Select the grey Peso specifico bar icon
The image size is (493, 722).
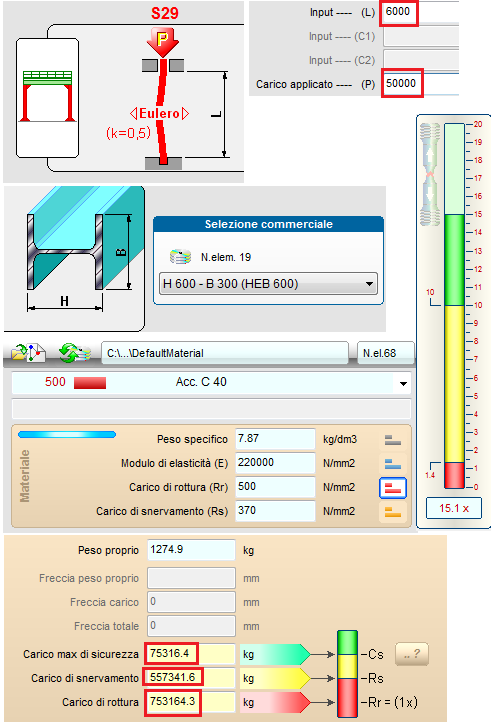(x=393, y=440)
